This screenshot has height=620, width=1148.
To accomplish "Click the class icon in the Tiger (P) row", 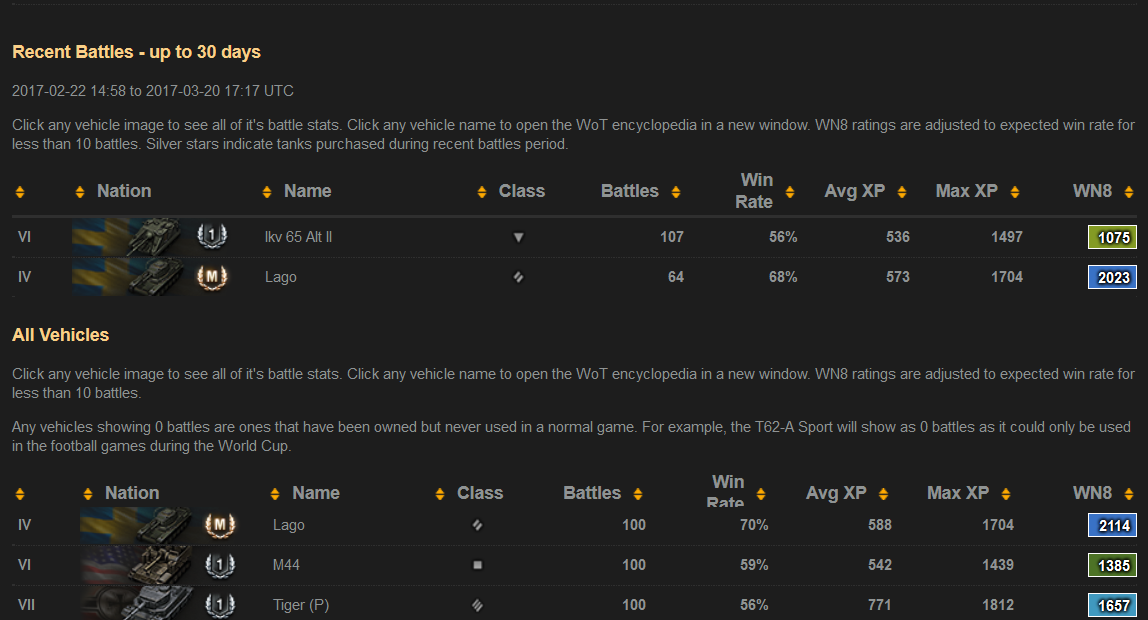I will point(477,604).
